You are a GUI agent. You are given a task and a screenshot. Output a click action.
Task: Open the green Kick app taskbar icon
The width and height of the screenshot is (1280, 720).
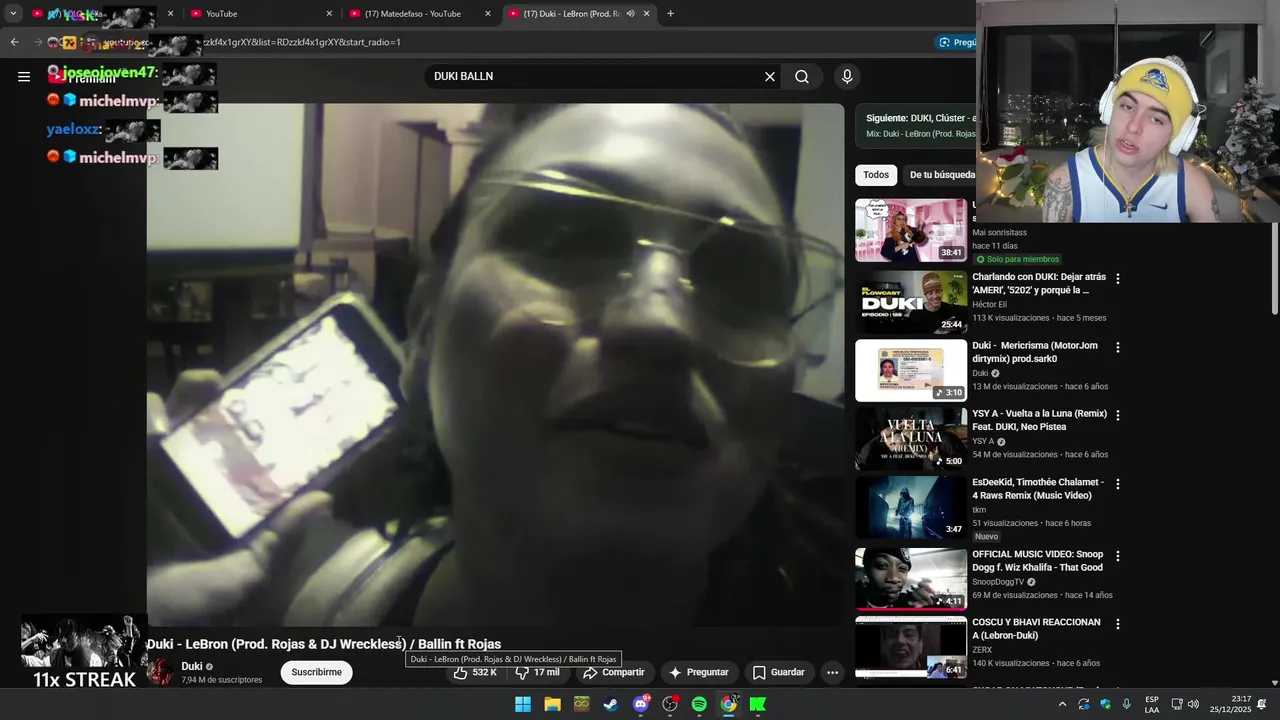pyautogui.click(x=758, y=704)
